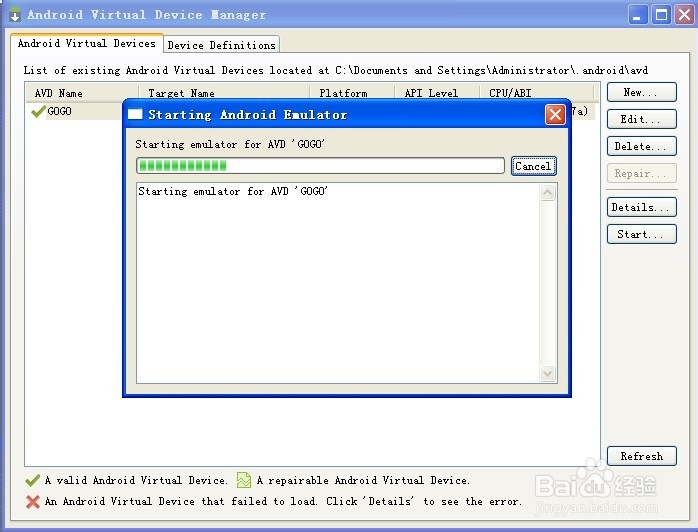The image size is (698, 532).
Task: Click the Starting Android Emulator dialog title icon
Action: point(135,114)
